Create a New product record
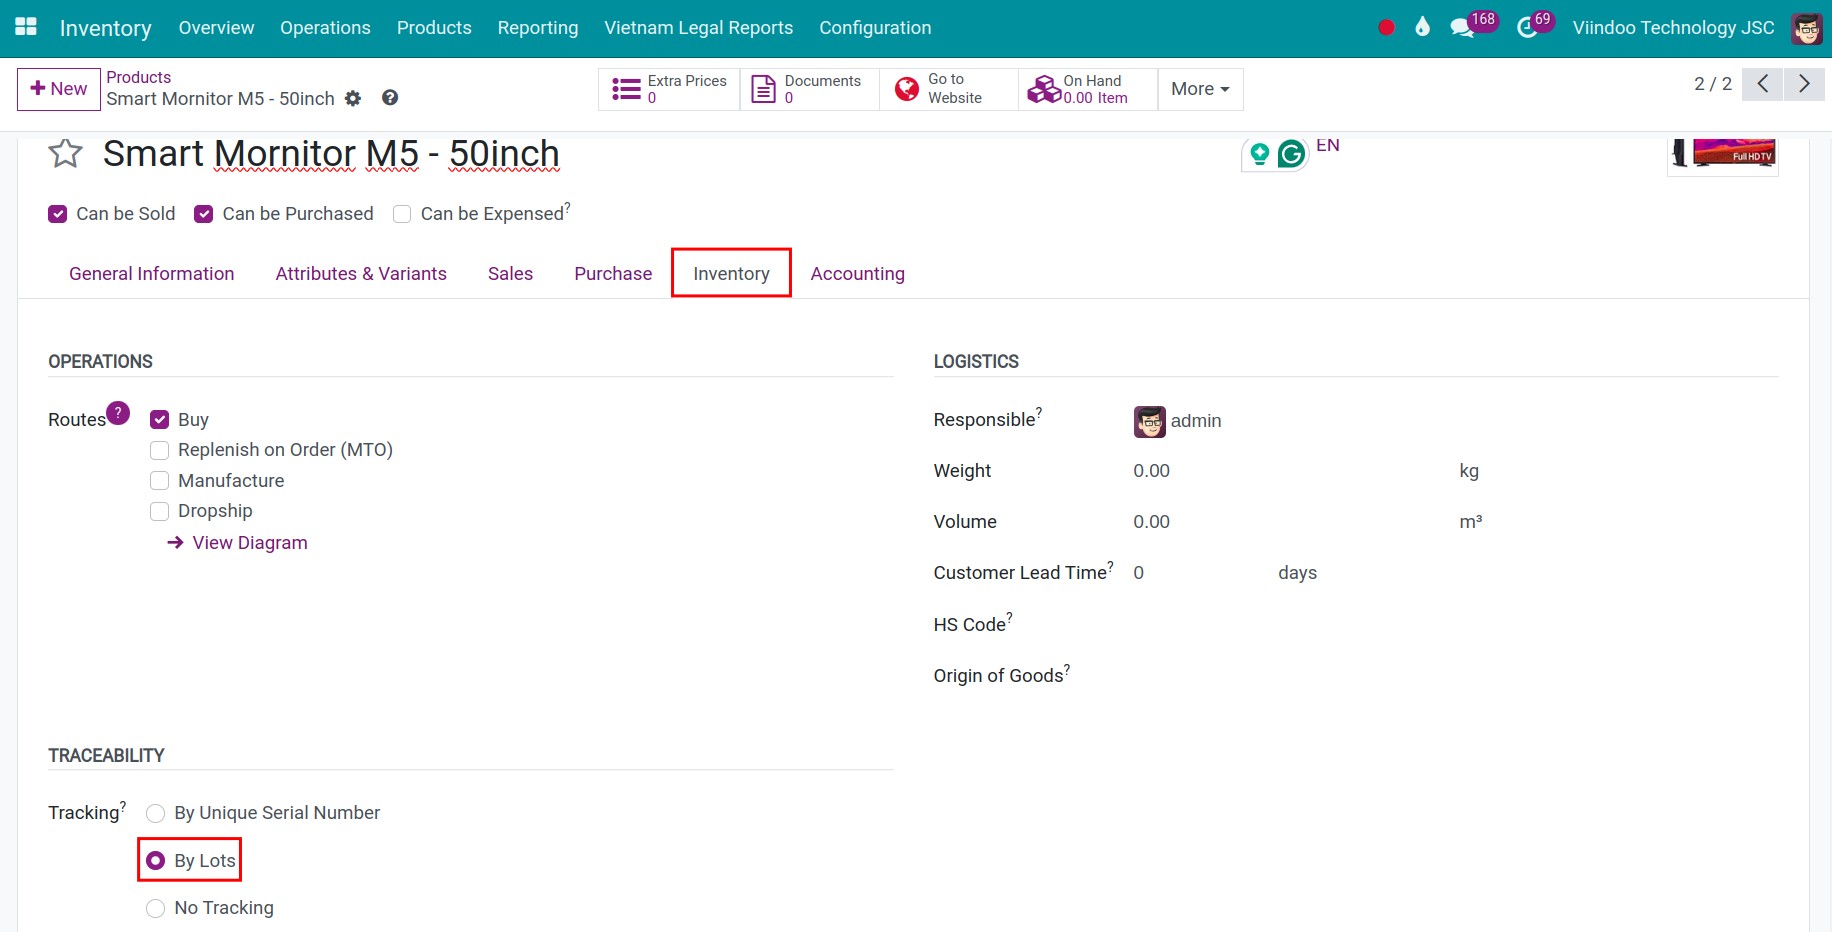The width and height of the screenshot is (1832, 932). pos(59,89)
